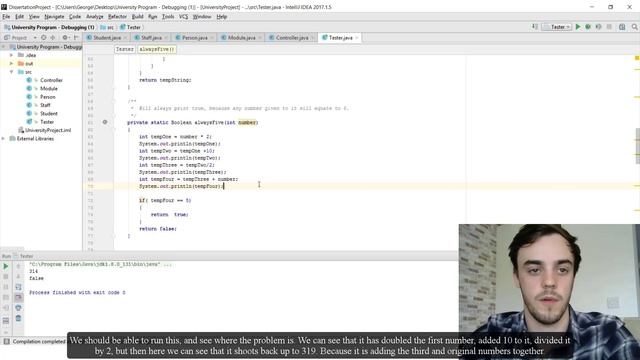
Task: Run with coverage from the main toolbar
Action: click(598, 27)
